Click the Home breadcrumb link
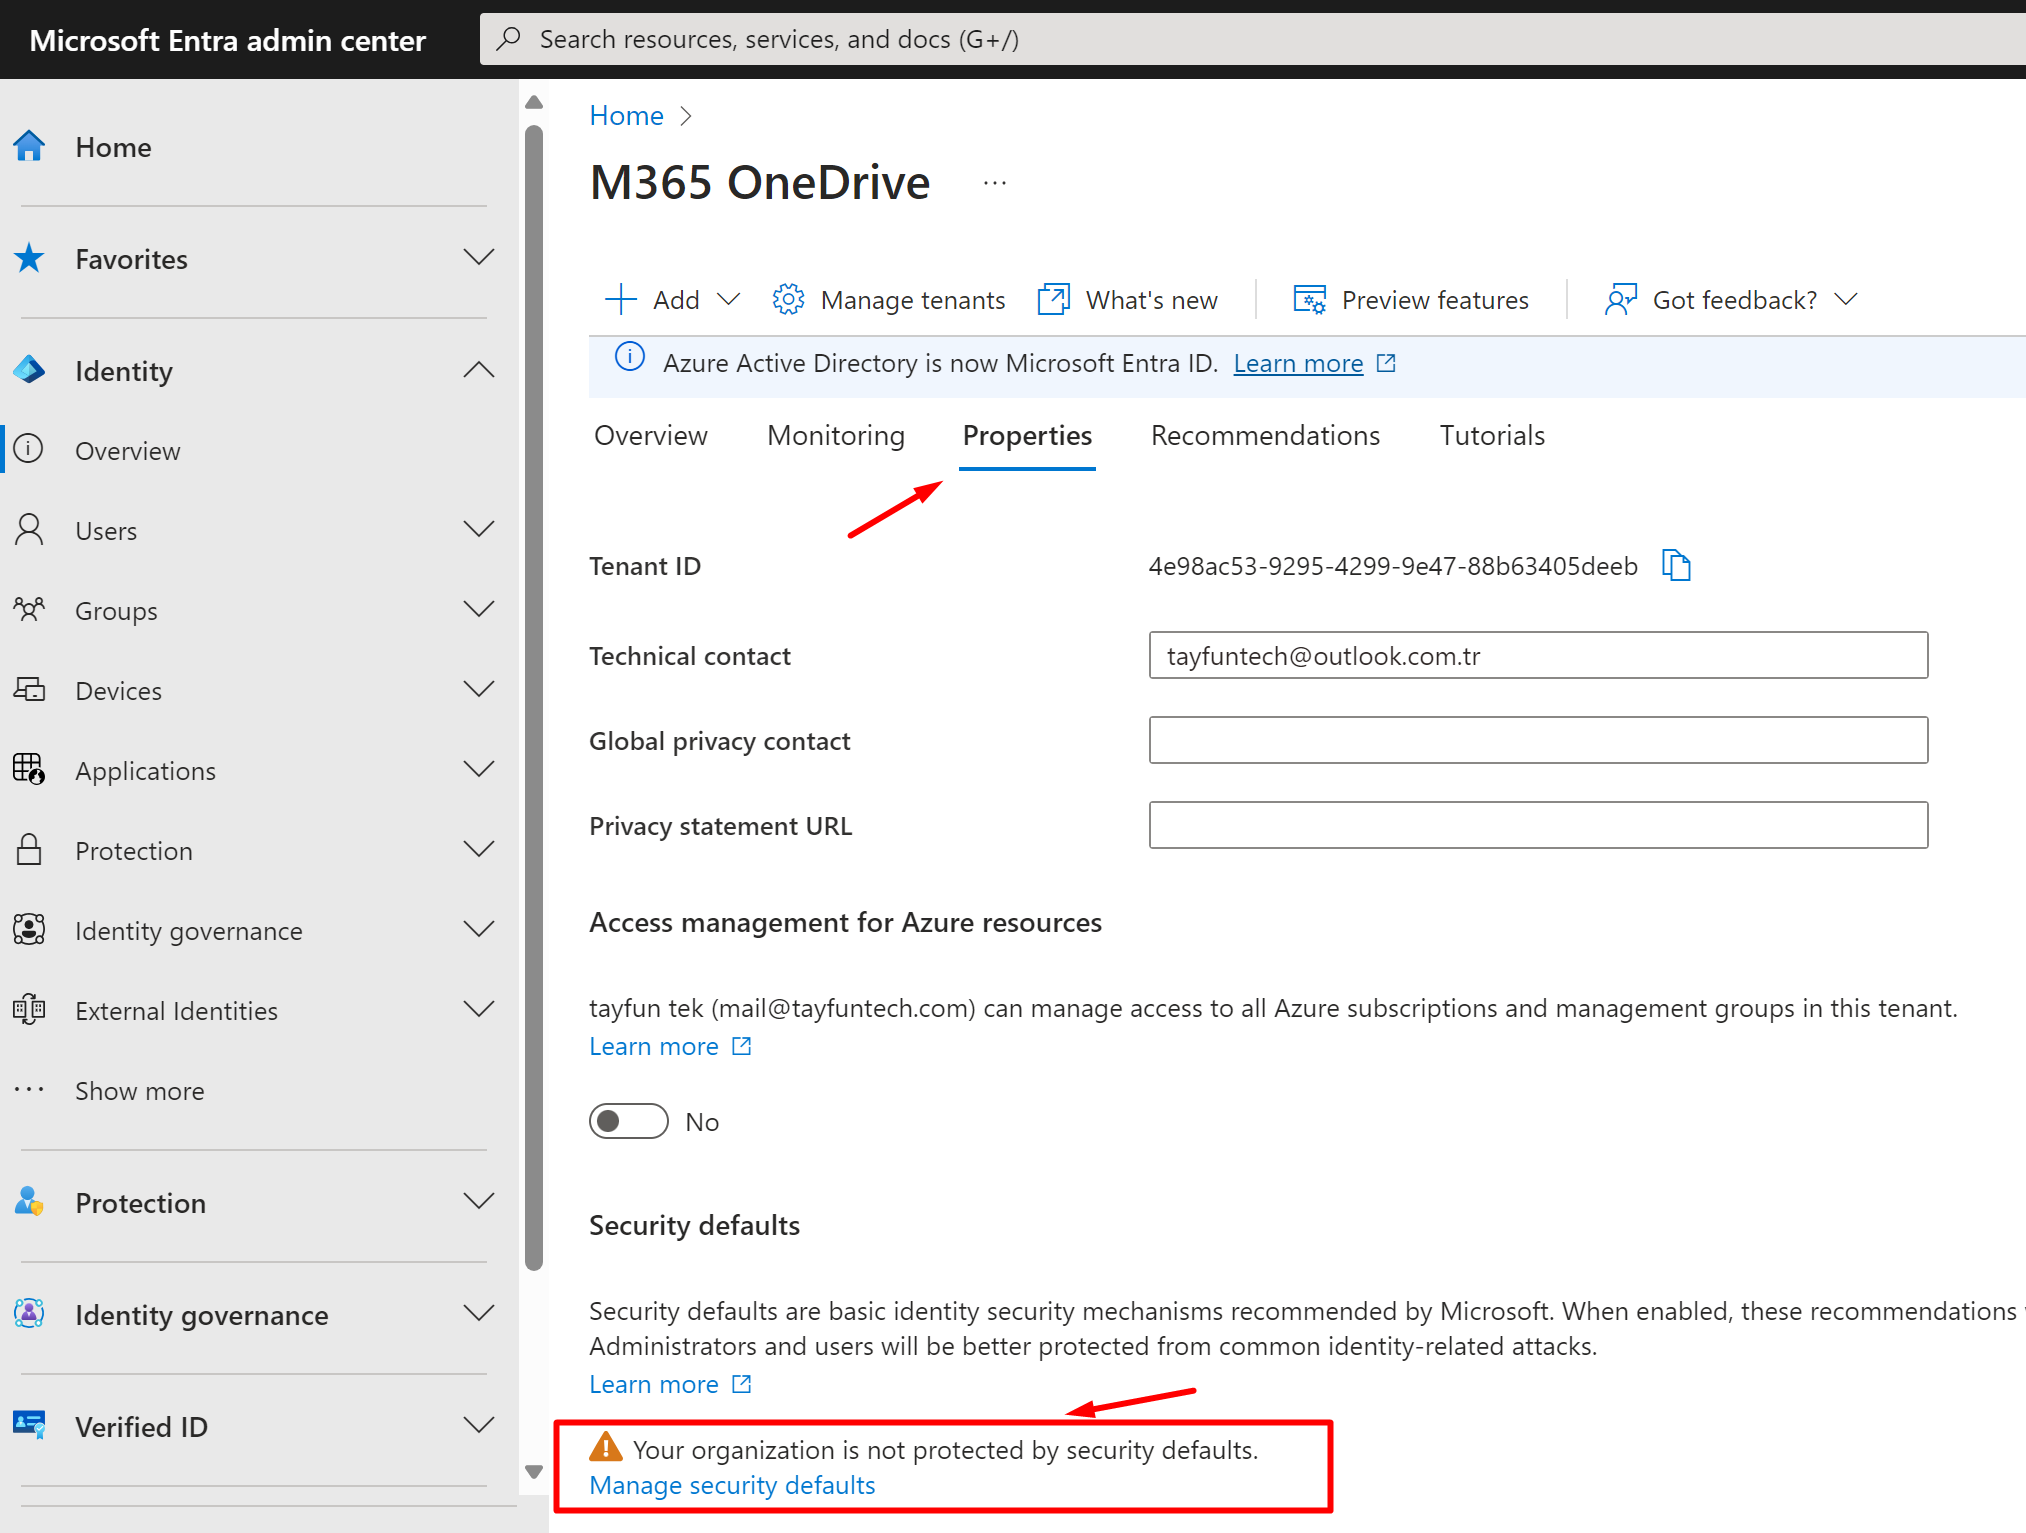Image resolution: width=2026 pixels, height=1533 pixels. click(626, 116)
